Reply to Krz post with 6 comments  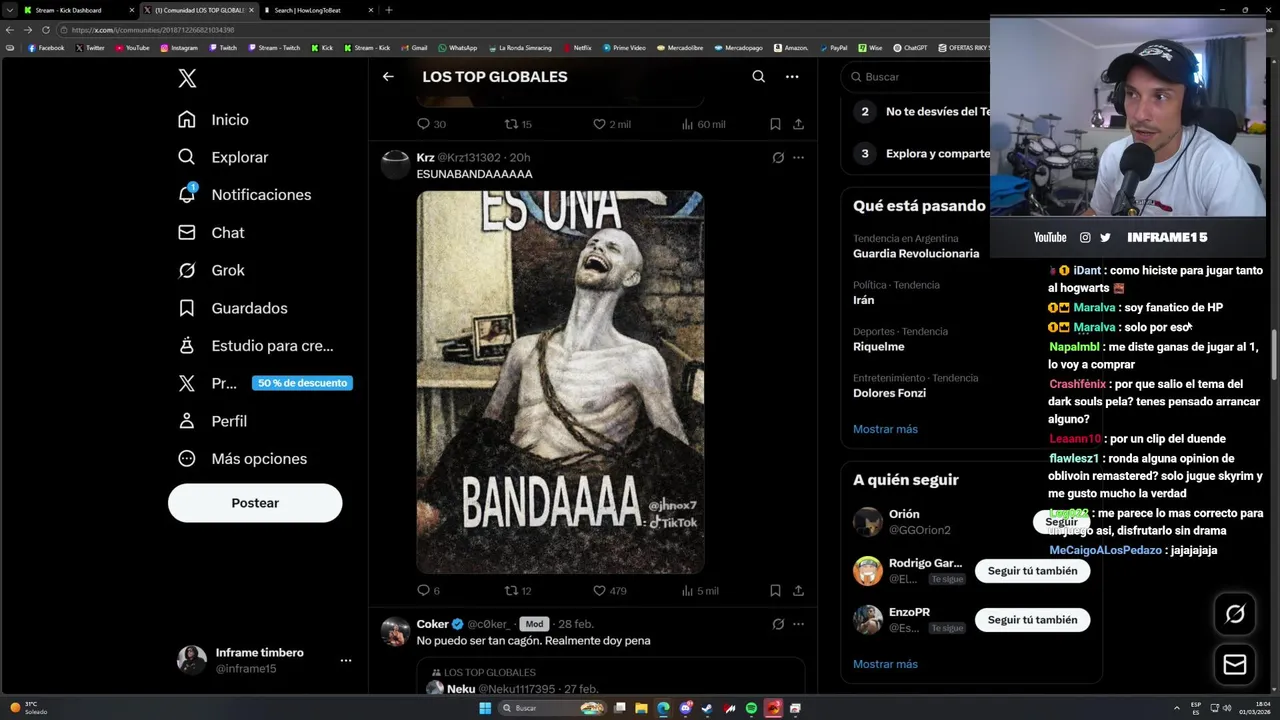(423, 590)
